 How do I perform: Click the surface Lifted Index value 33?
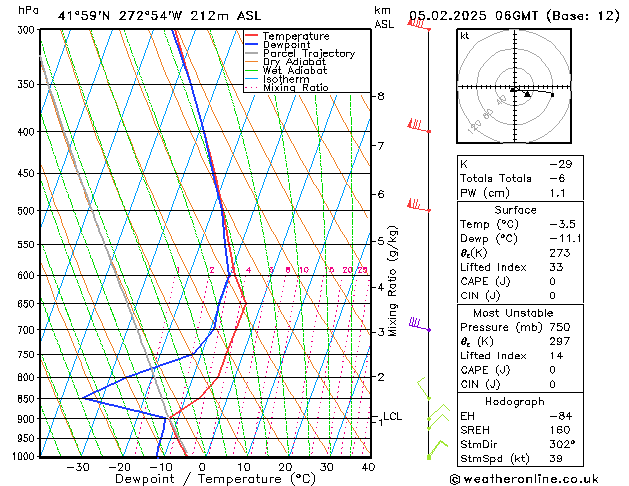pyautogui.click(x=556, y=267)
